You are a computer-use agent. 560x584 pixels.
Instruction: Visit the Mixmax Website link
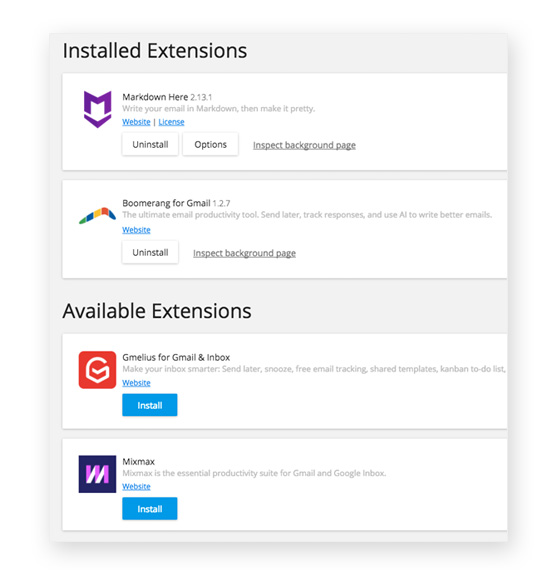(136, 486)
